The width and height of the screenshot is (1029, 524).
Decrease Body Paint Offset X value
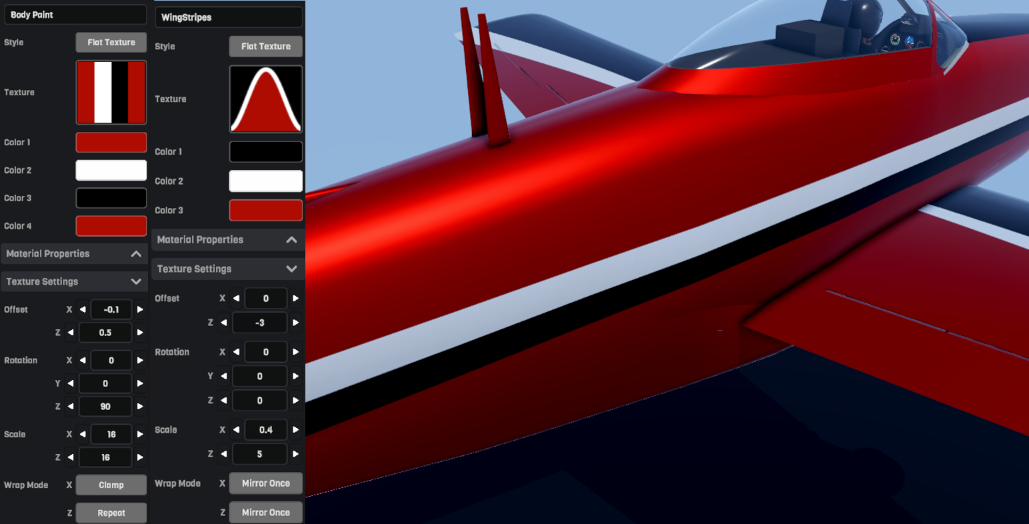[x=83, y=309]
